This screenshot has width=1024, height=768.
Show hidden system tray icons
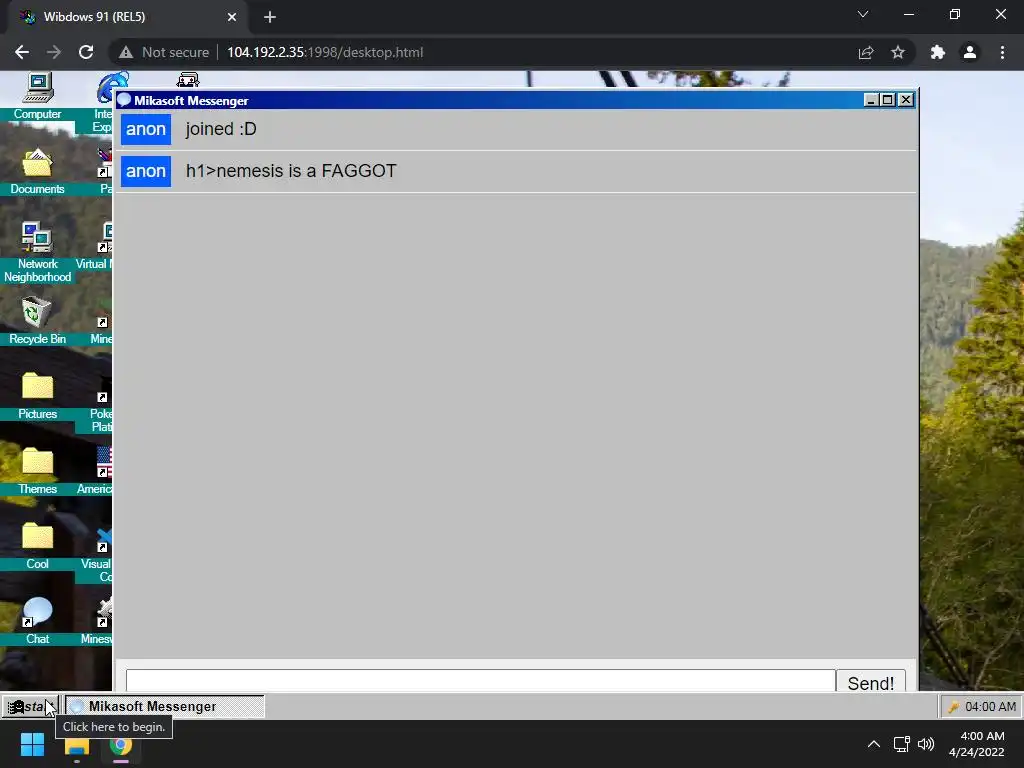click(873, 744)
